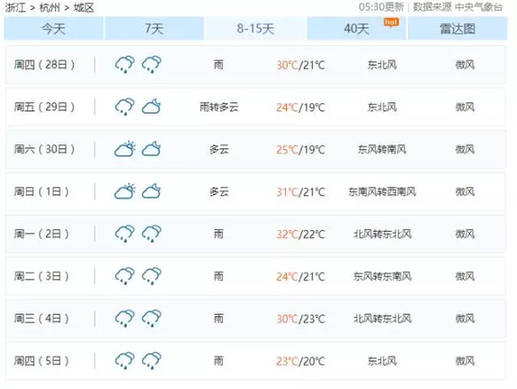Viewport: 517px width, 389px height.
Task: Click second rain icon for 周三 4日
Action: pyautogui.click(x=152, y=318)
